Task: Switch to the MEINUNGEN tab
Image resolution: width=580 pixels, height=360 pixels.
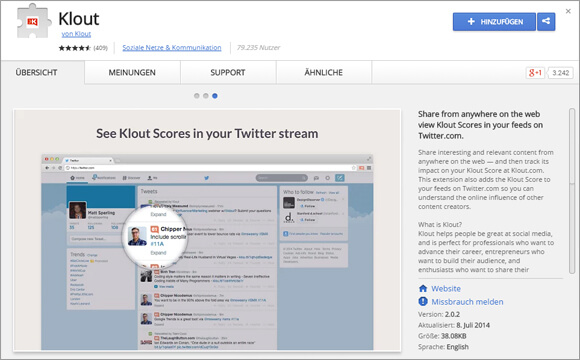Action: click(132, 73)
